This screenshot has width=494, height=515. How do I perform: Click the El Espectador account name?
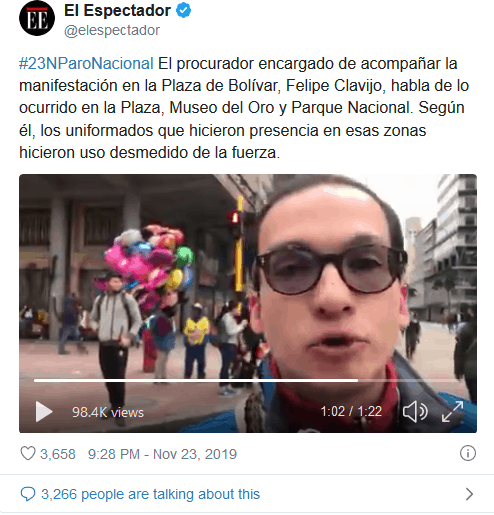tap(117, 11)
